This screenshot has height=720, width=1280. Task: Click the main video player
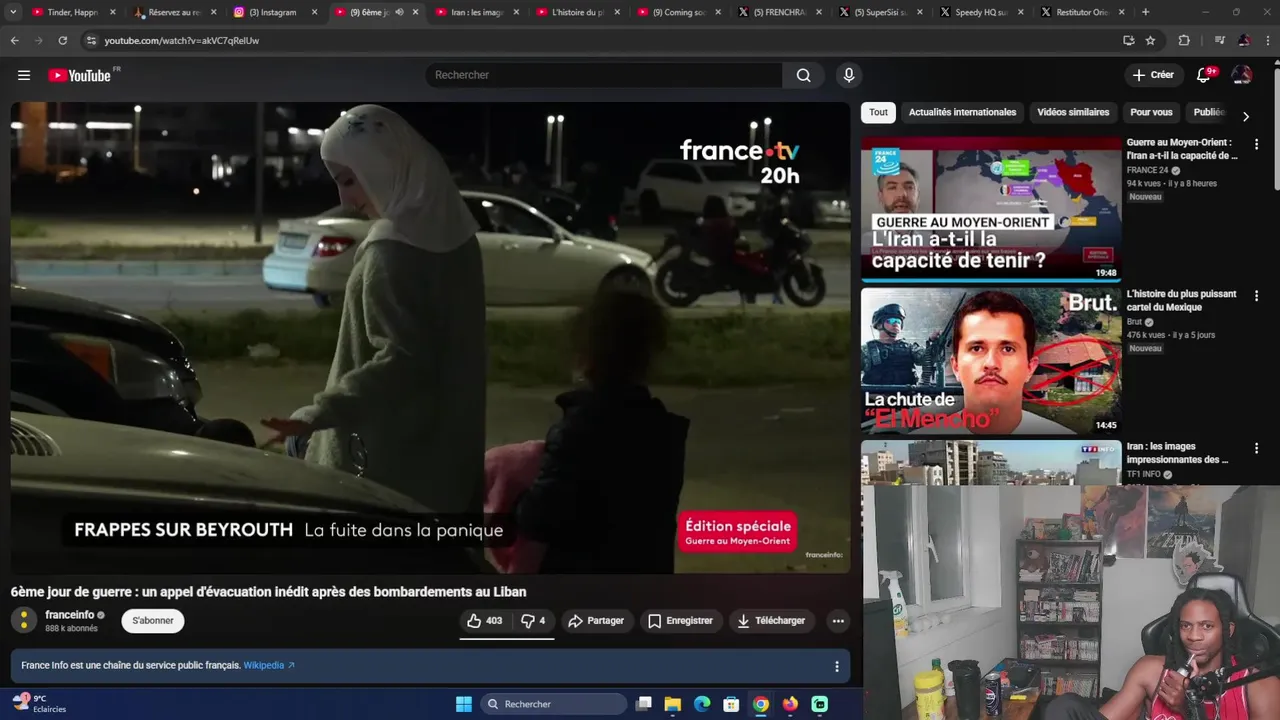(x=430, y=338)
